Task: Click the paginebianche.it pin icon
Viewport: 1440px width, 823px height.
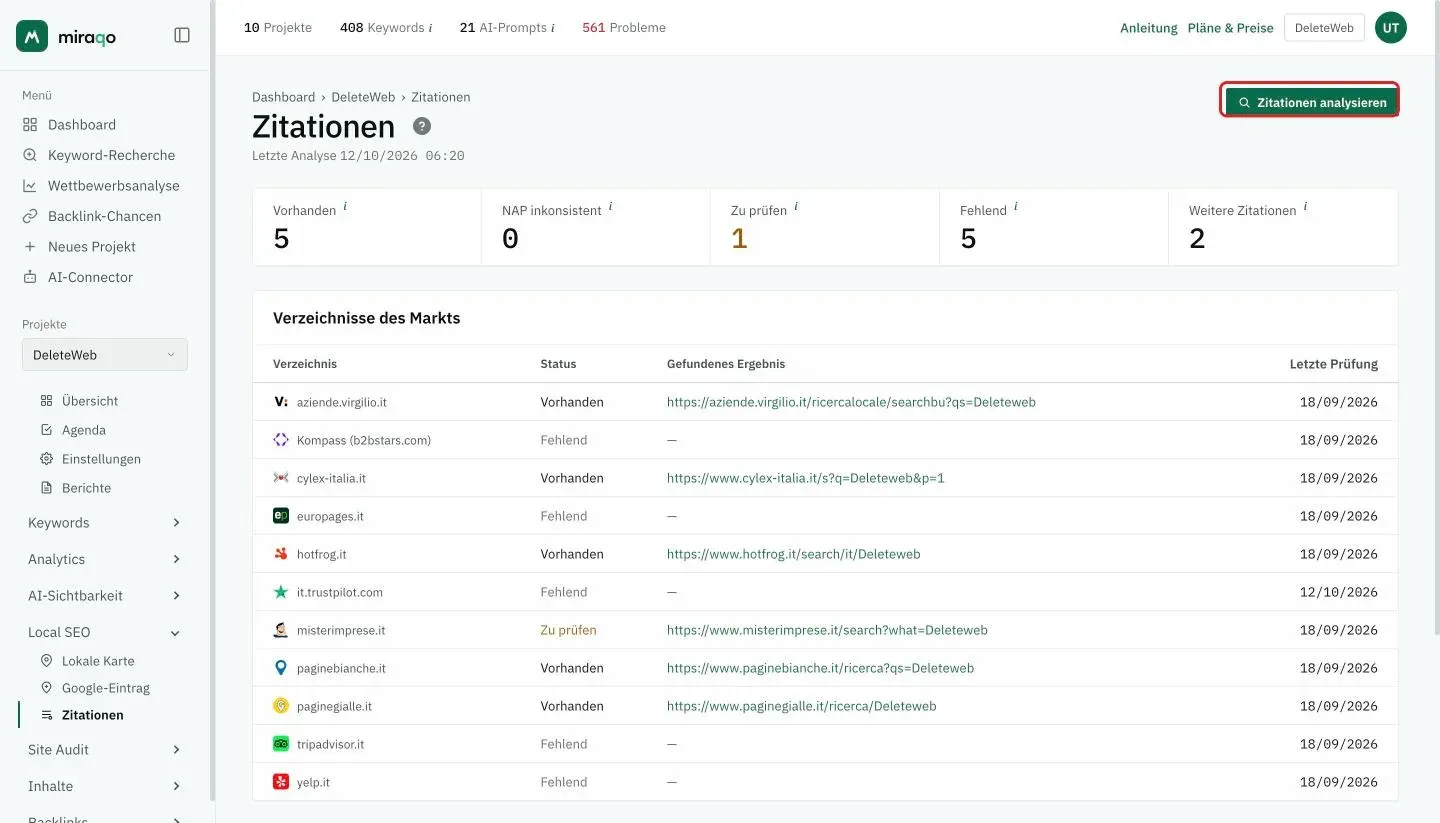Action: pyautogui.click(x=281, y=668)
